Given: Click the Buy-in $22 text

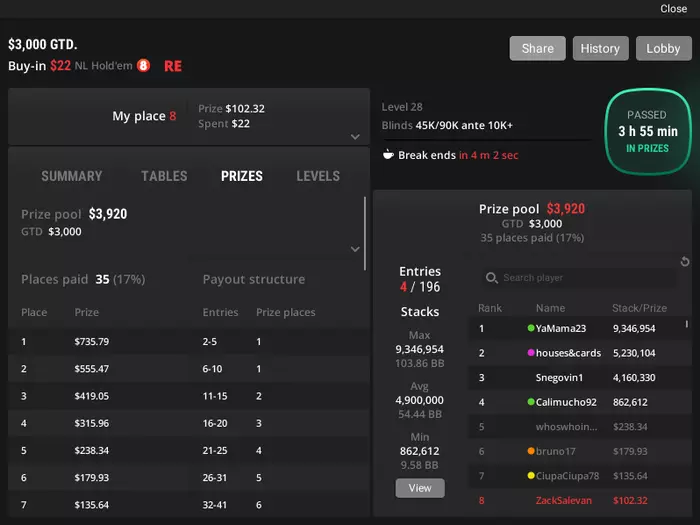Looking at the screenshot, I should click(x=39, y=66).
